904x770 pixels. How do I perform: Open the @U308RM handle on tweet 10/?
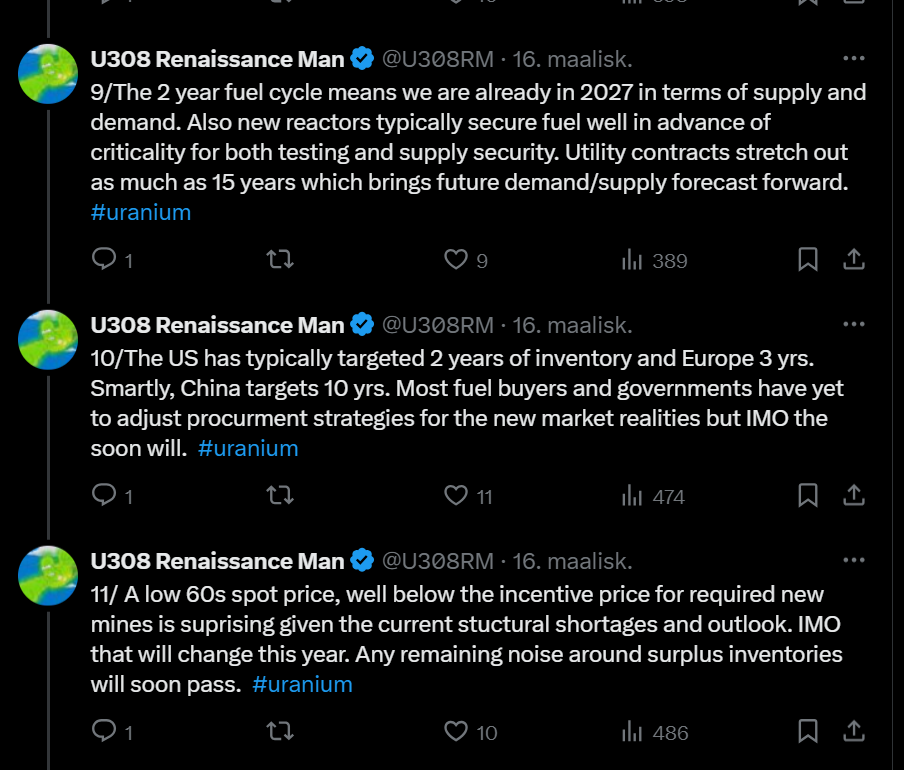pos(438,325)
